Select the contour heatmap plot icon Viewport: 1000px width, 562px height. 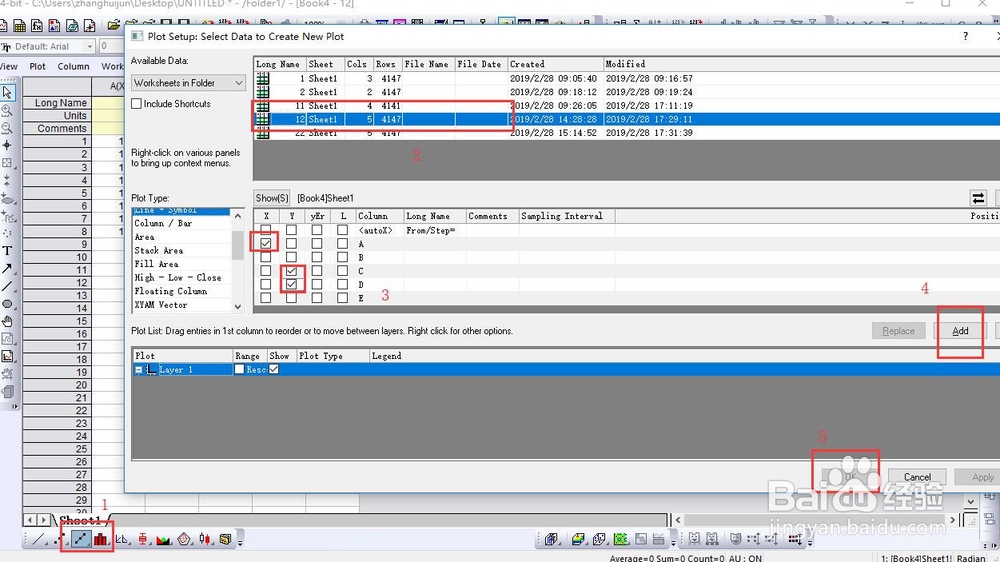tap(620, 539)
